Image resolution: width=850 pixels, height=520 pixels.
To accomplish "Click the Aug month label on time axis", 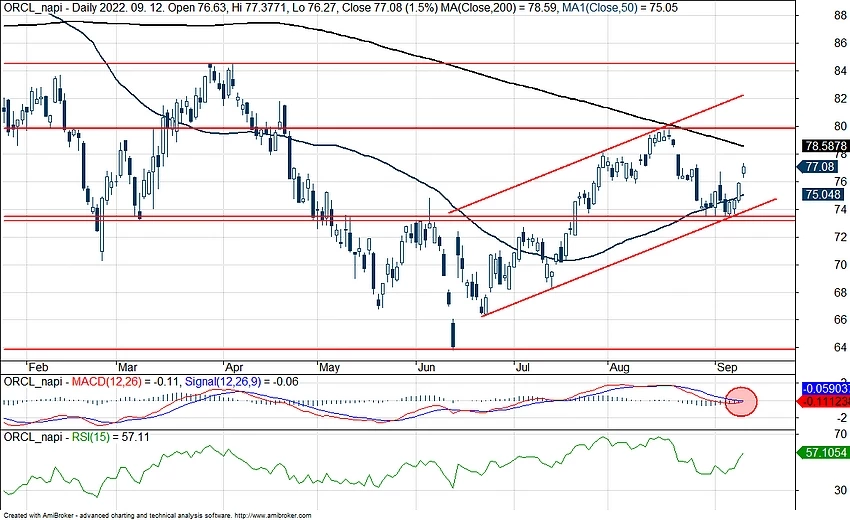I will click(620, 367).
